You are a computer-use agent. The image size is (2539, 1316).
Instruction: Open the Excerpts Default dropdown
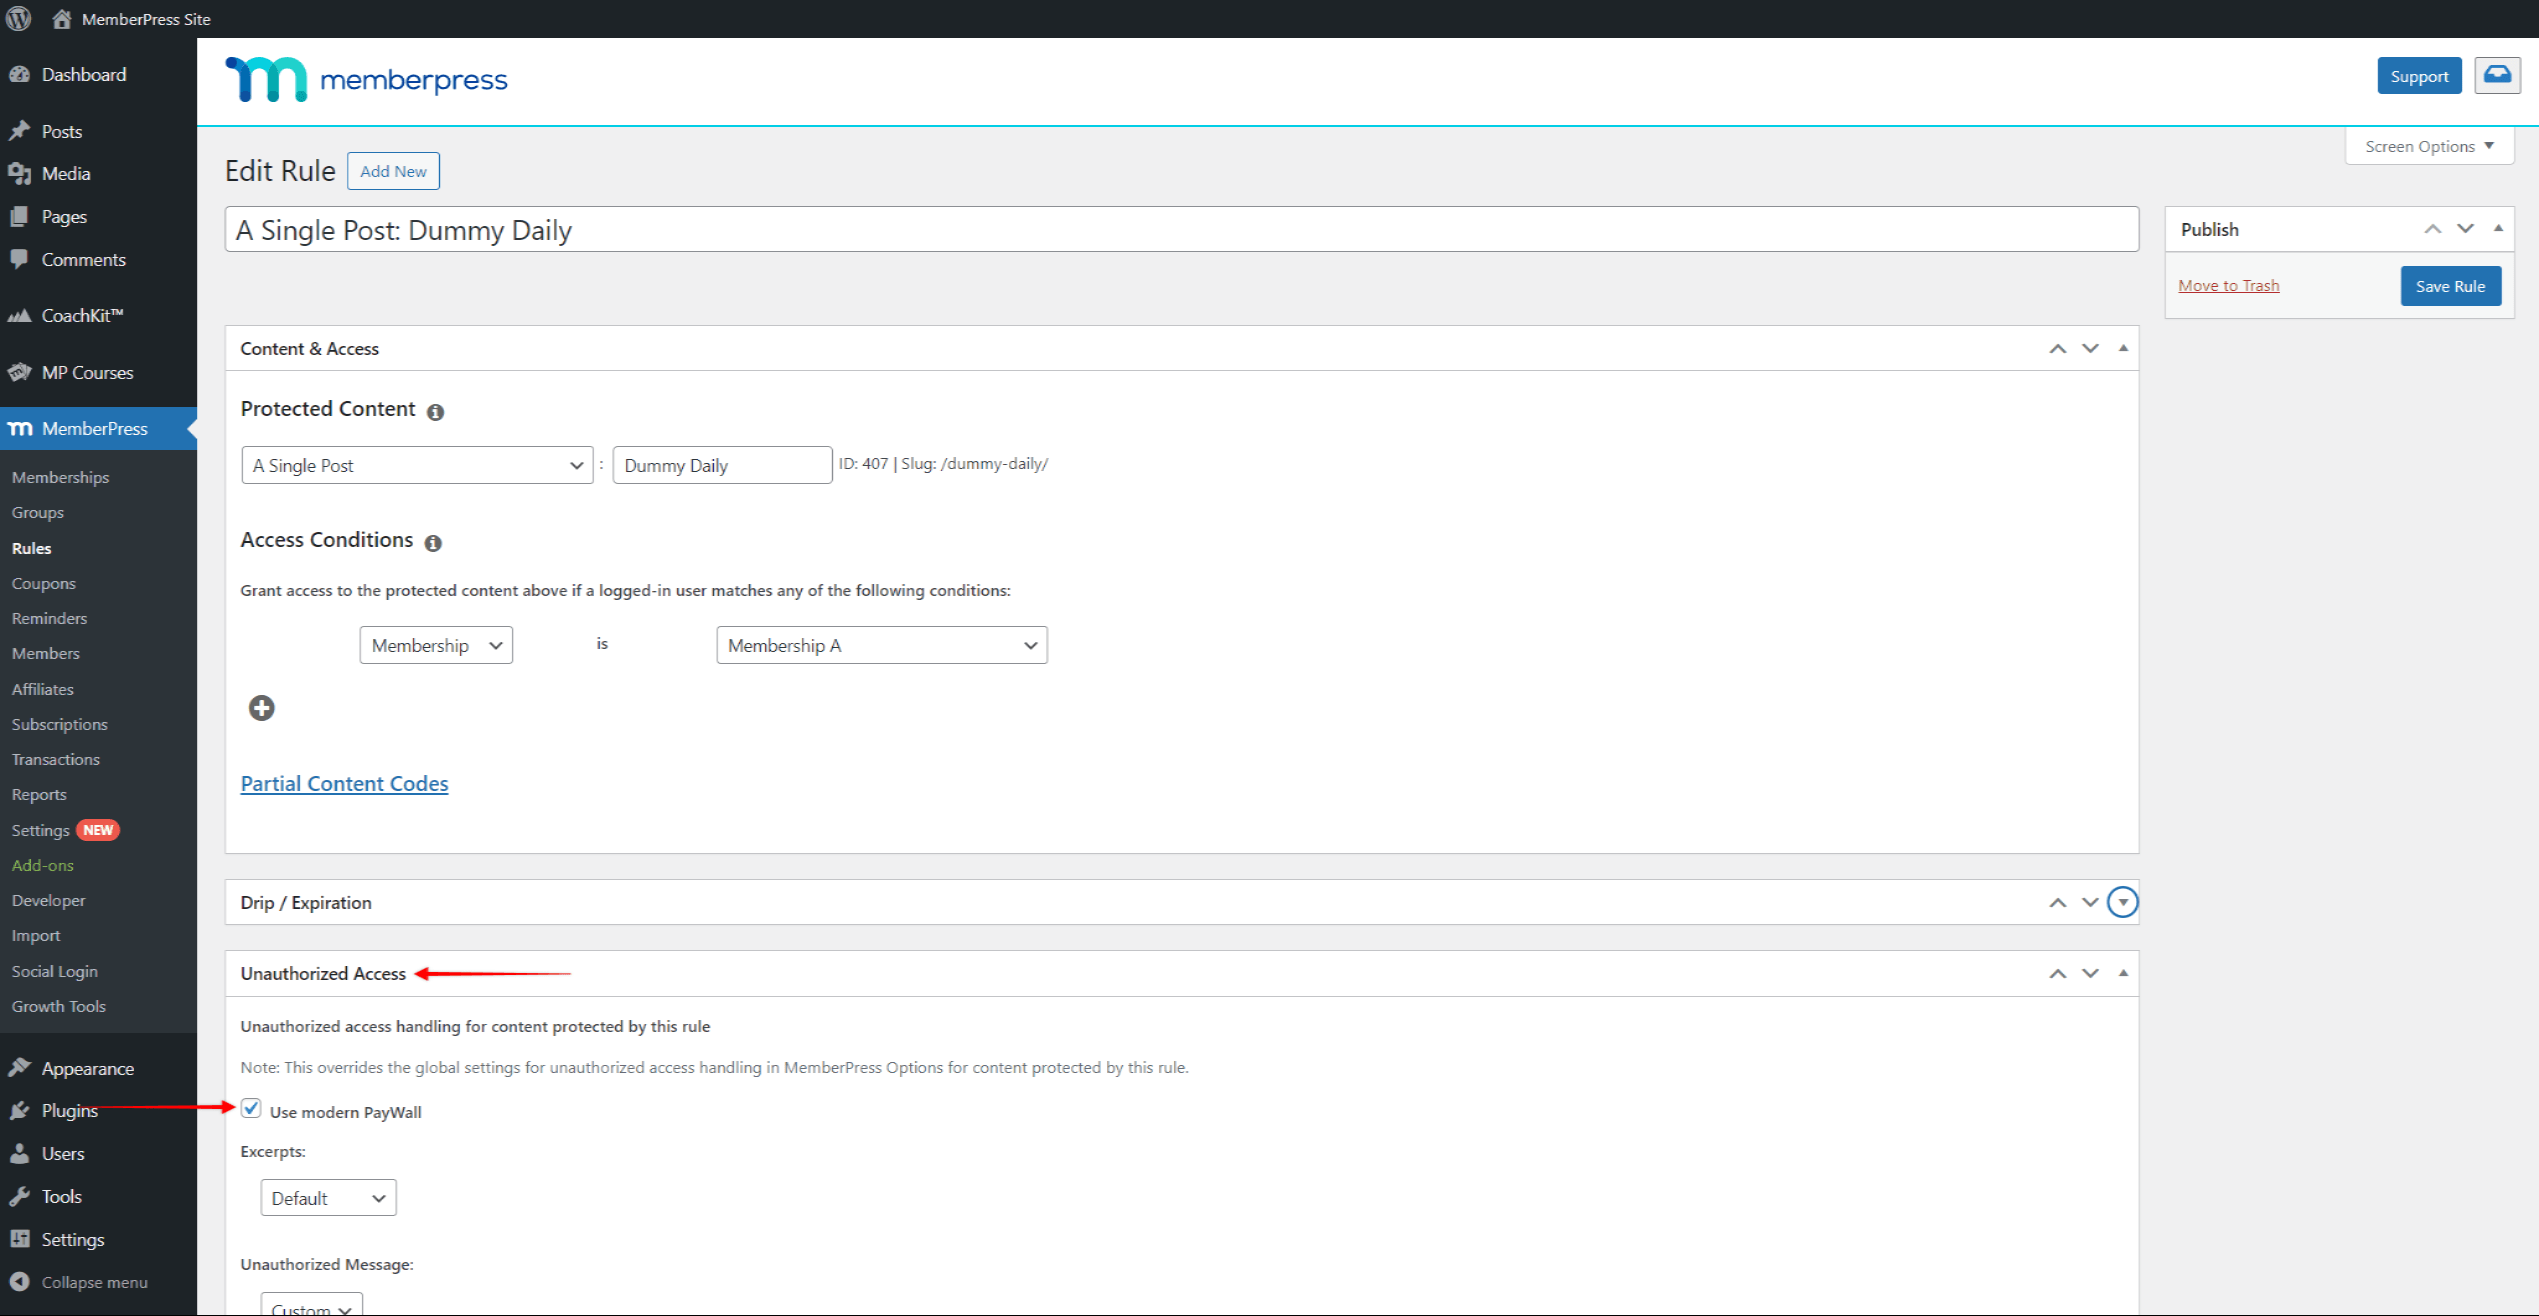(328, 1198)
